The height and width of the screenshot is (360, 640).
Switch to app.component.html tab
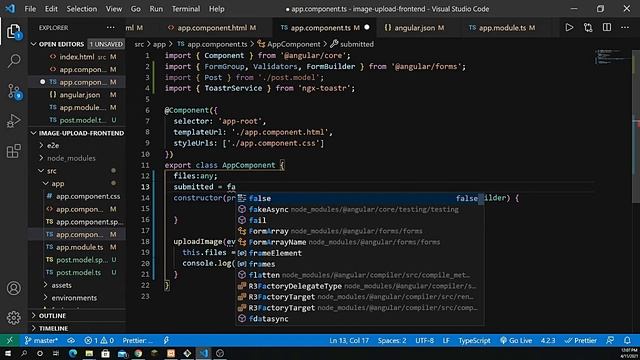tap(212, 27)
